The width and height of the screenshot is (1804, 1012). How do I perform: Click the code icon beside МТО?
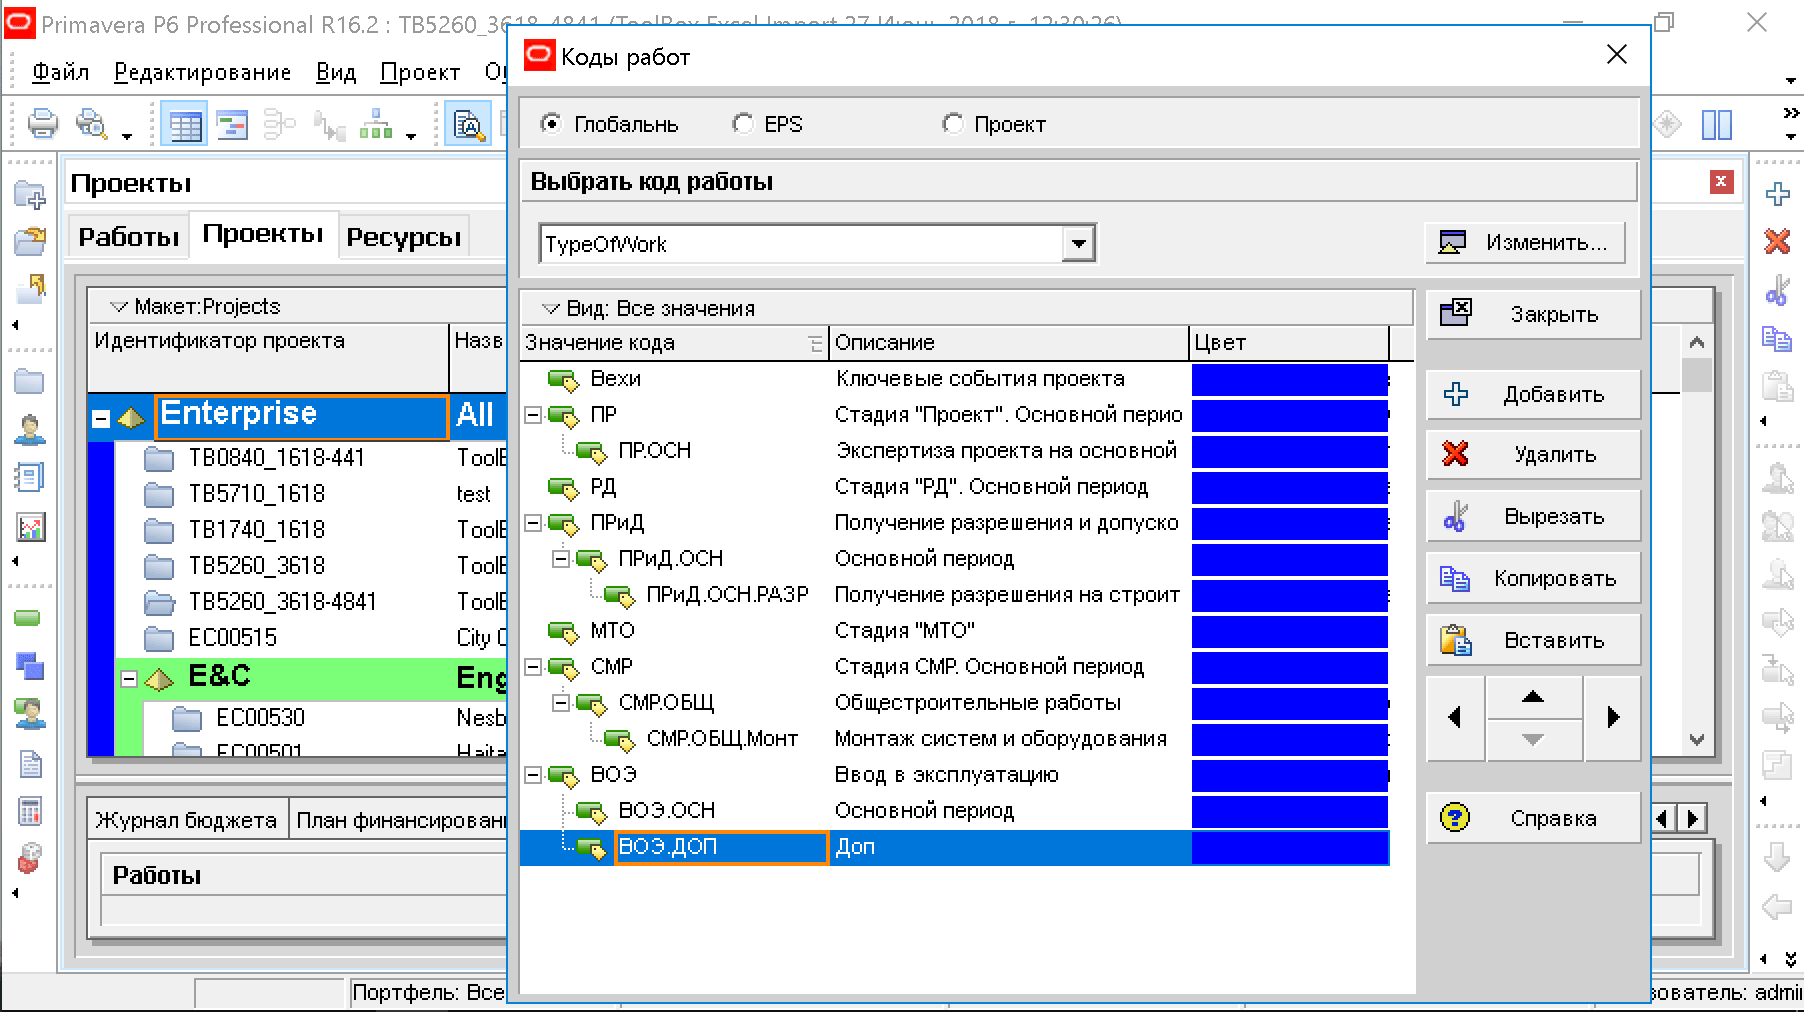click(563, 632)
